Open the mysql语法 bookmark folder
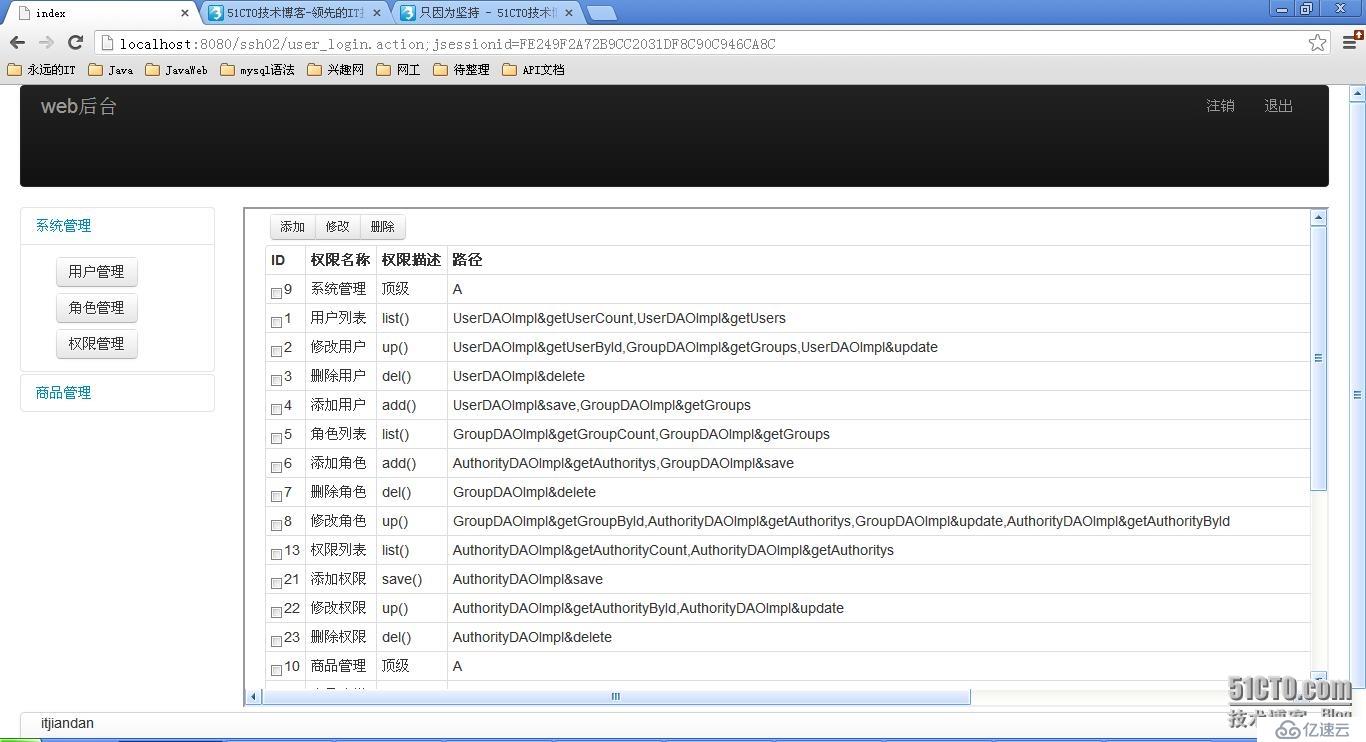The width and height of the screenshot is (1366, 742). point(257,70)
